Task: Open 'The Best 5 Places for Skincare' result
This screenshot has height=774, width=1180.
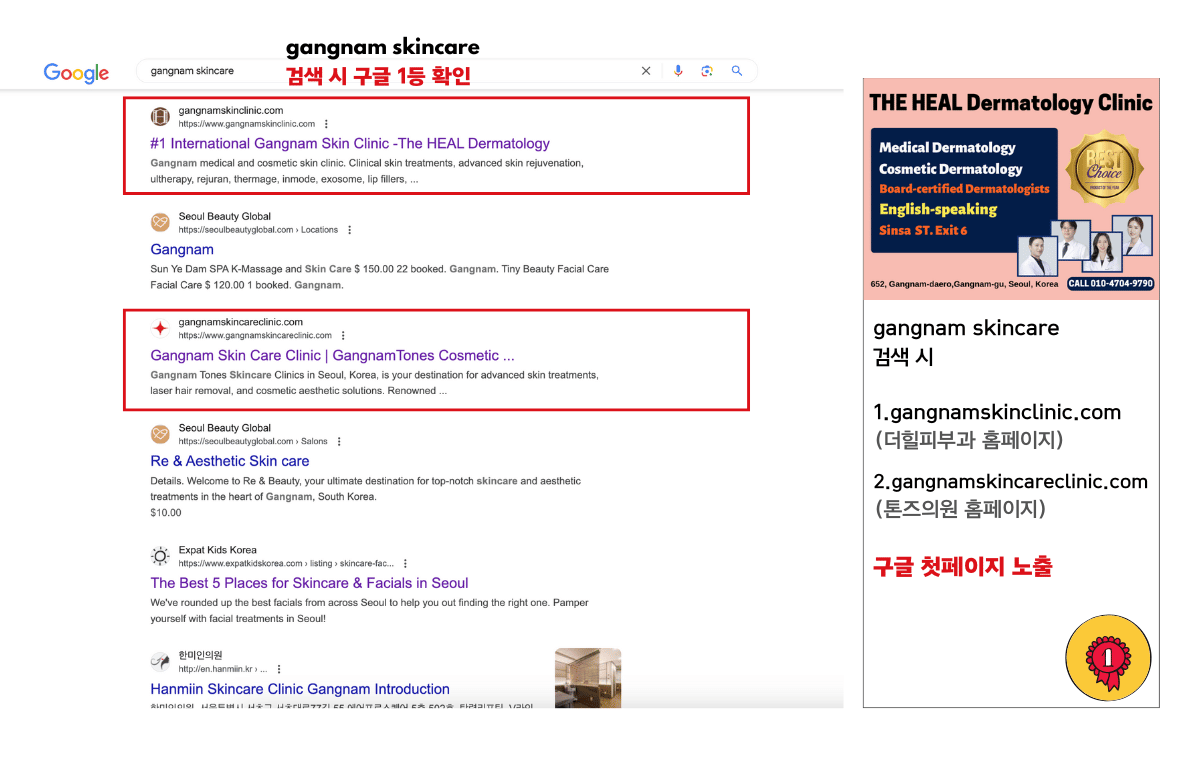Action: 309,583
